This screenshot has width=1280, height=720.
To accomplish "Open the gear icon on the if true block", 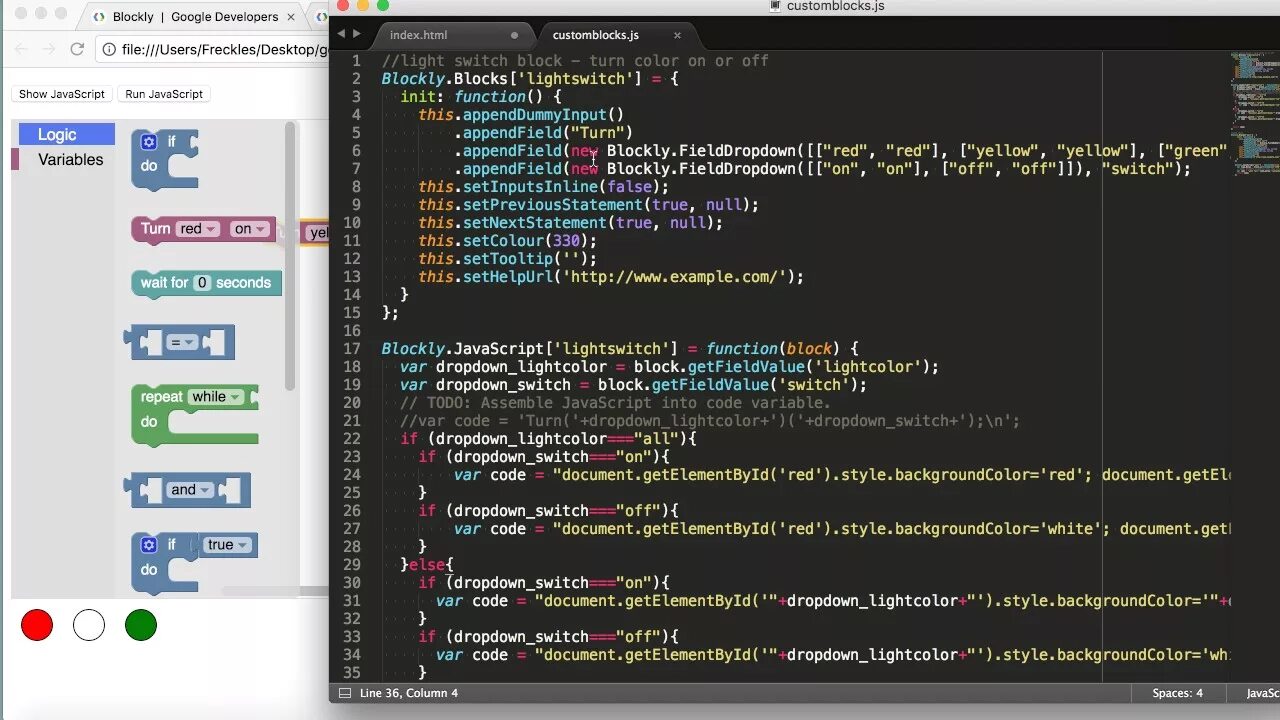I will pos(149,545).
